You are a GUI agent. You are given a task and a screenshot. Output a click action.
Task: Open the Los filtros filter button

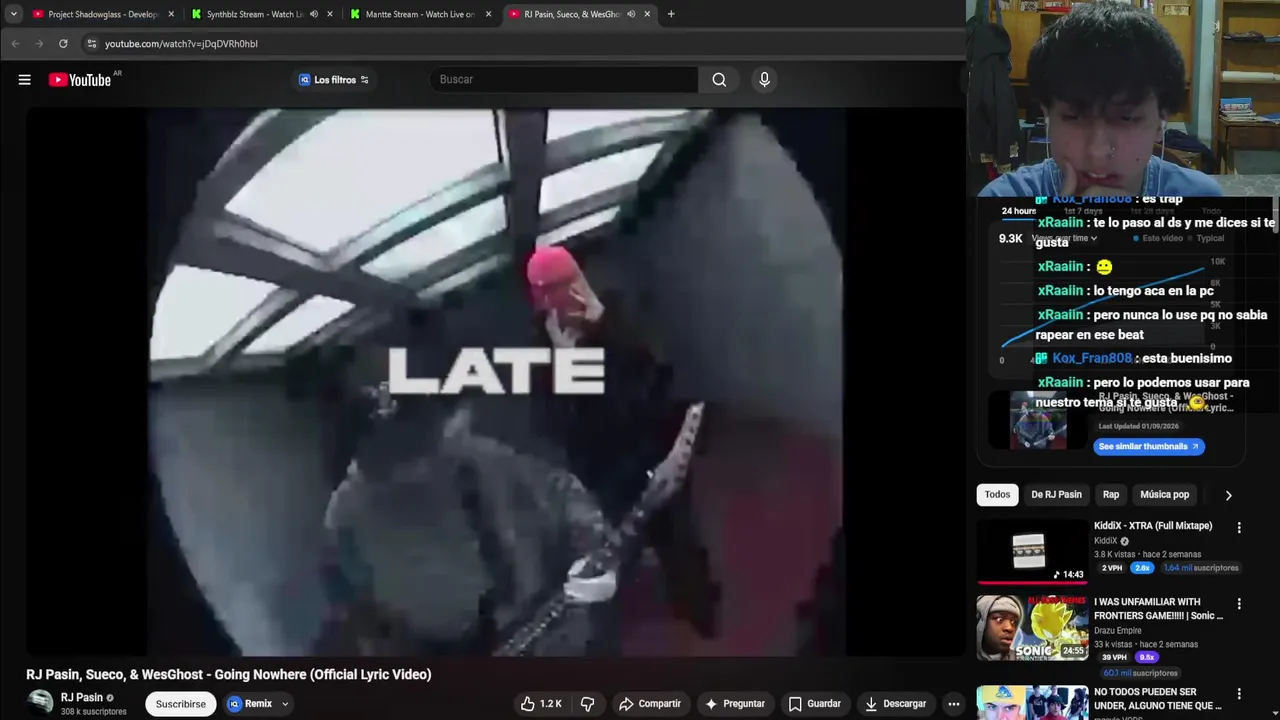tap(334, 80)
